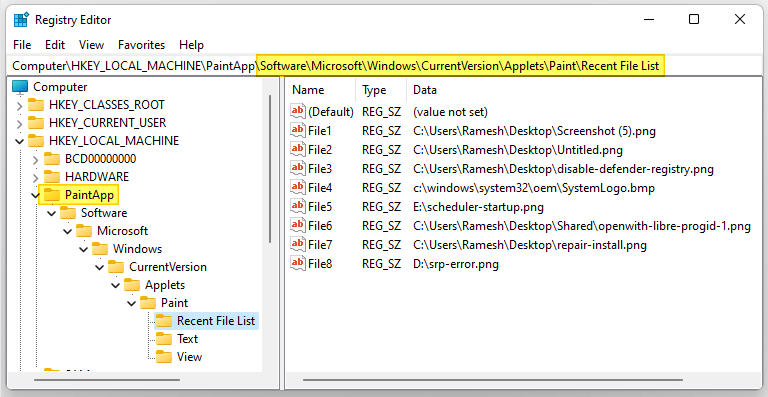
Task: Click the PaintApp folder icon
Action: point(52,195)
